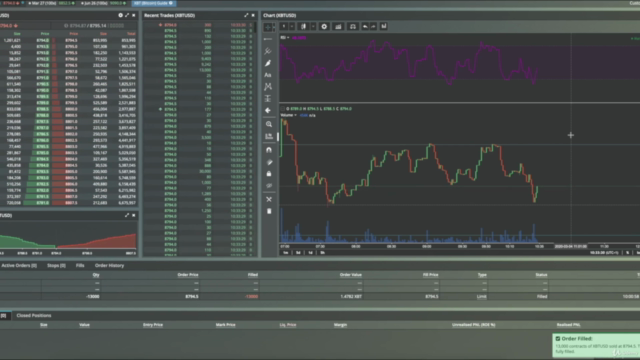
Task: Toggle hide all drawings eye icon
Action: click(269, 186)
